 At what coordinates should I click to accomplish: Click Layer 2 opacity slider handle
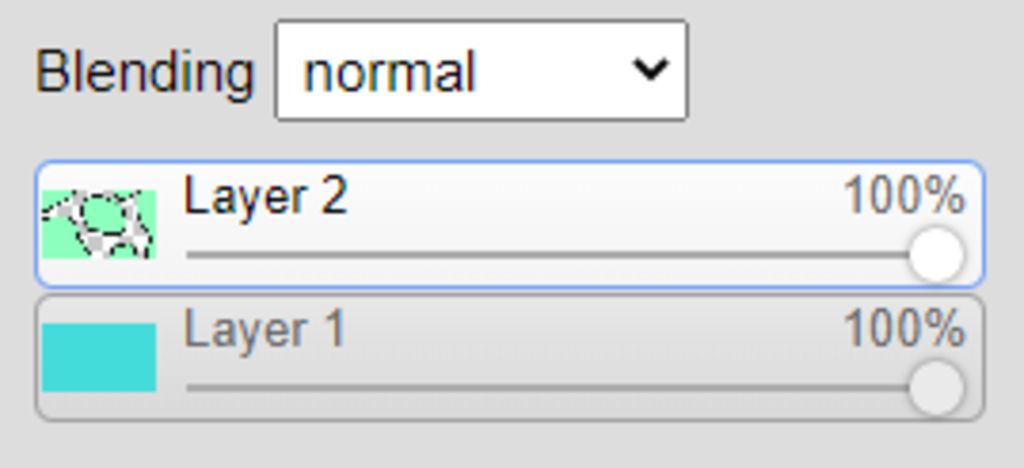(x=936, y=255)
